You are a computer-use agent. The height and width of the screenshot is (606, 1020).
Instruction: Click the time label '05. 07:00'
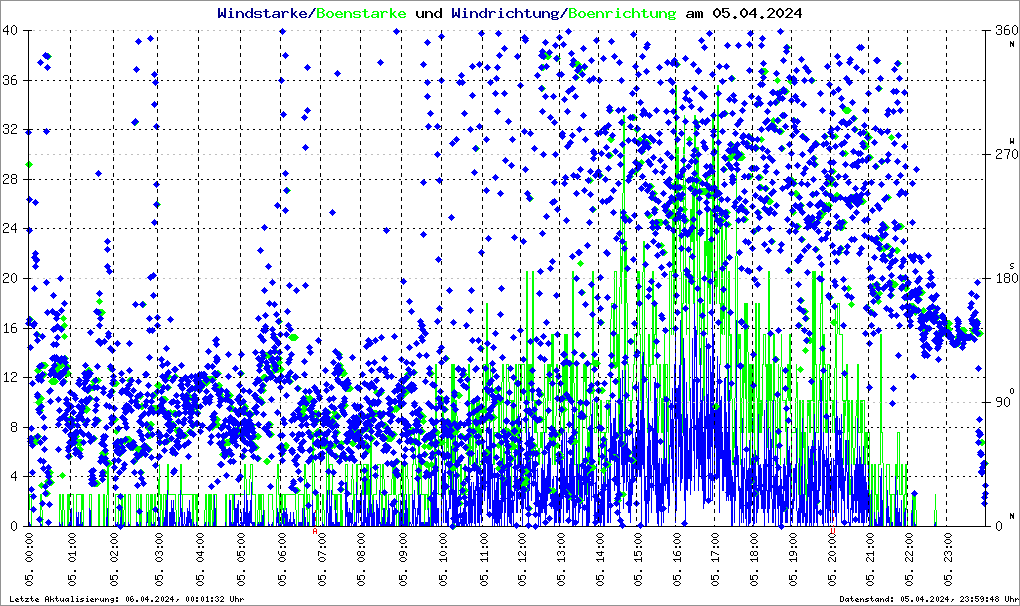(323, 560)
